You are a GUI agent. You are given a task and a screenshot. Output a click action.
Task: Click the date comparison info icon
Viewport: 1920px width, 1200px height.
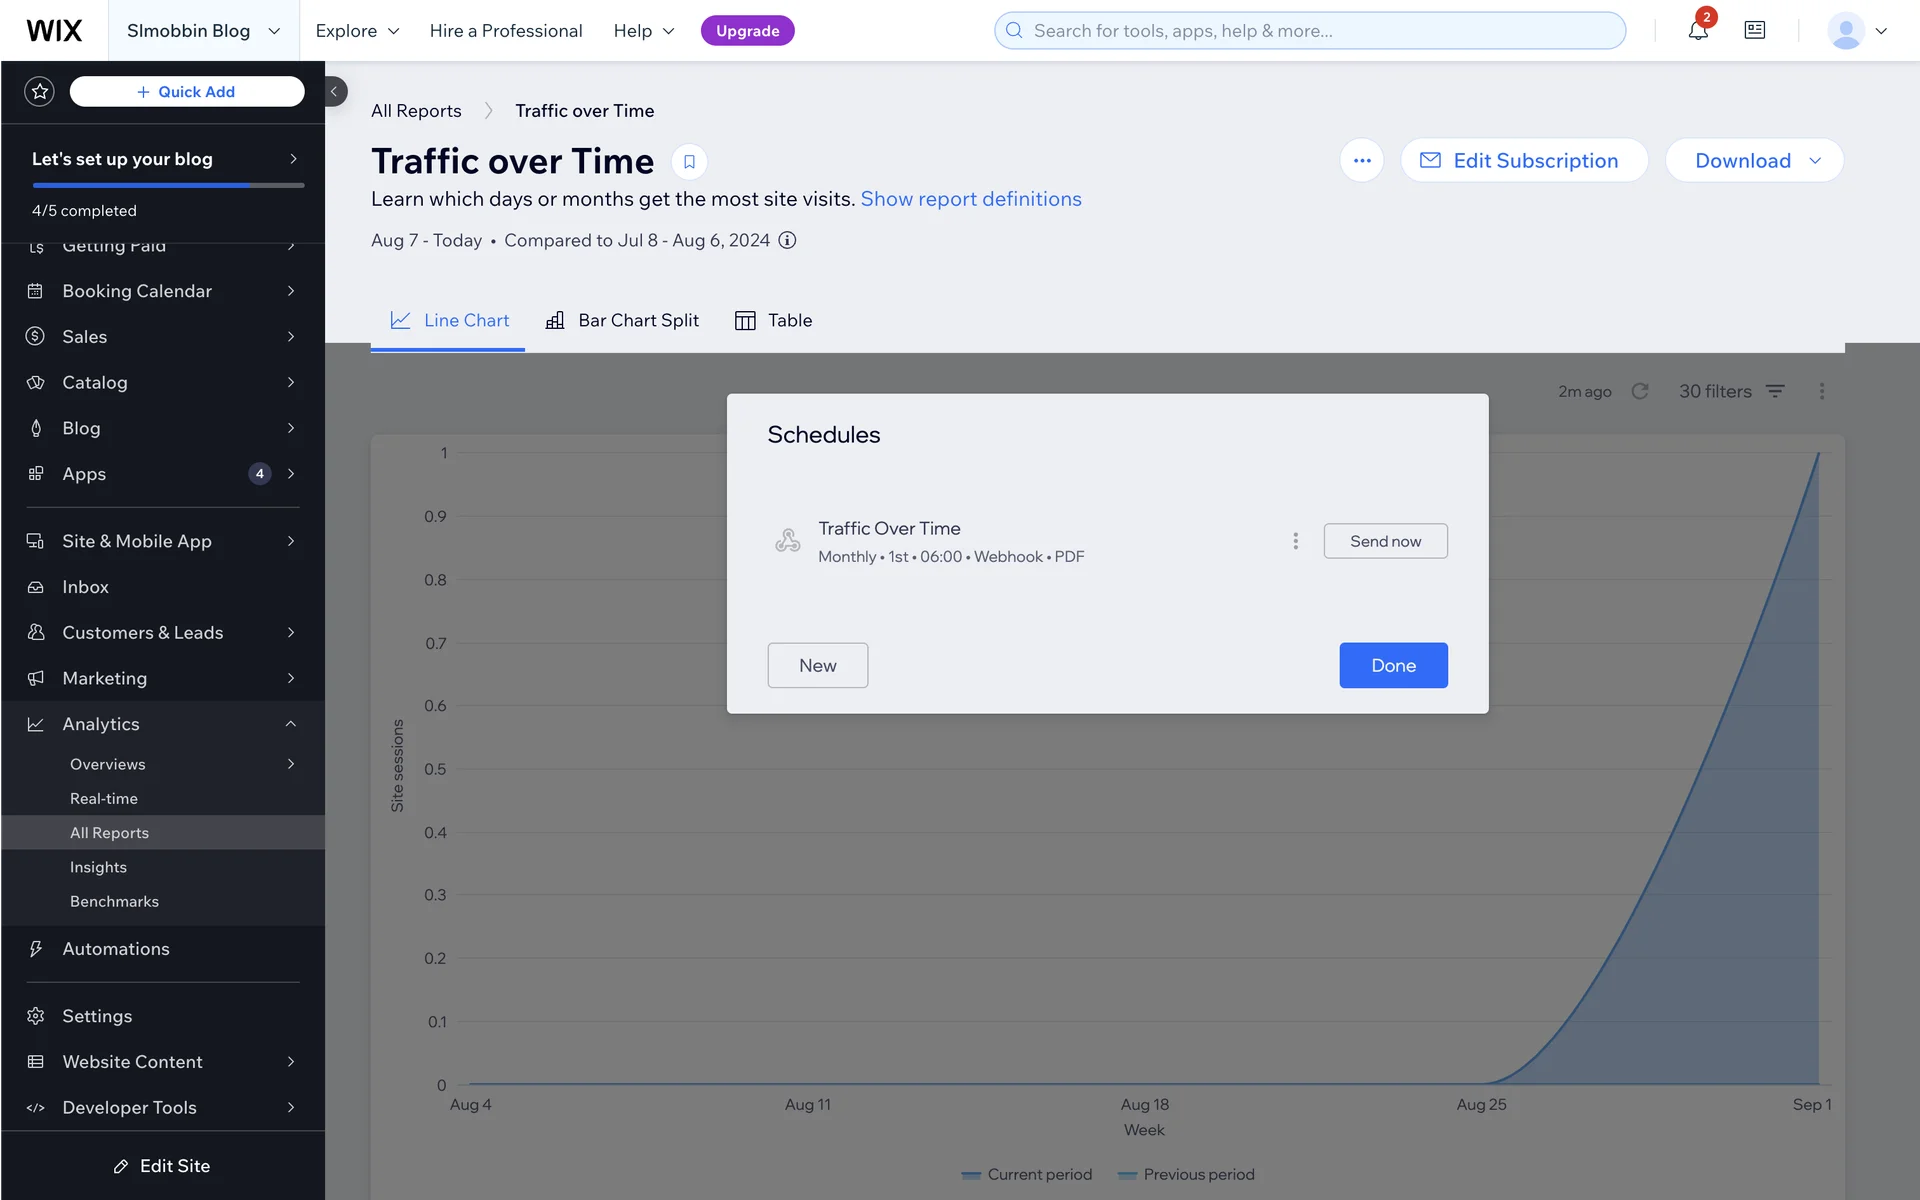tap(787, 241)
